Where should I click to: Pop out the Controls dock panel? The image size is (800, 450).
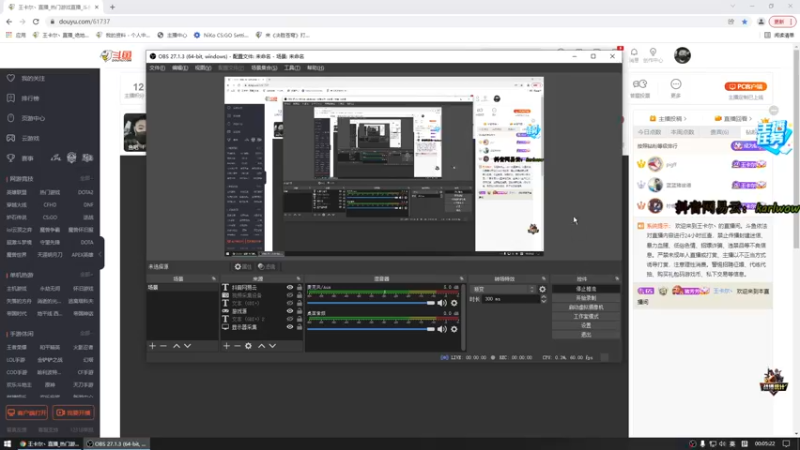coord(617,279)
